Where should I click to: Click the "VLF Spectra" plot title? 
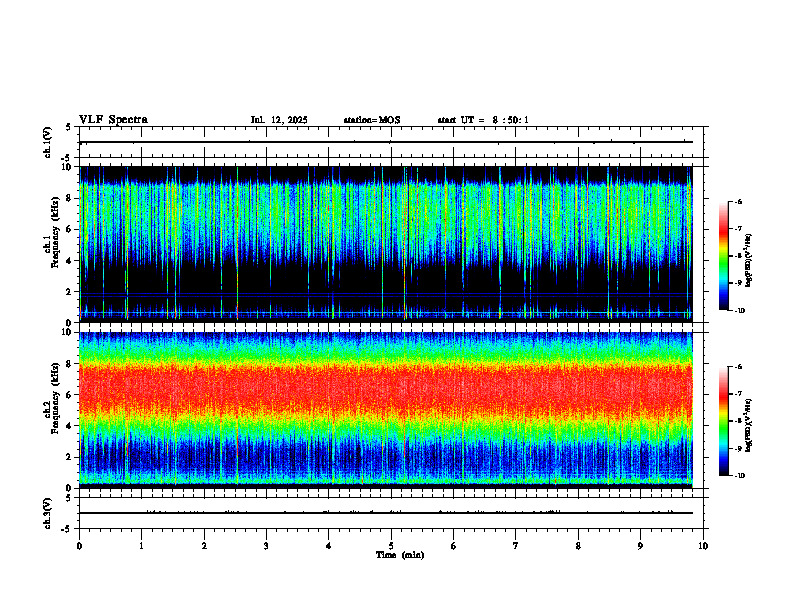[x=113, y=120]
